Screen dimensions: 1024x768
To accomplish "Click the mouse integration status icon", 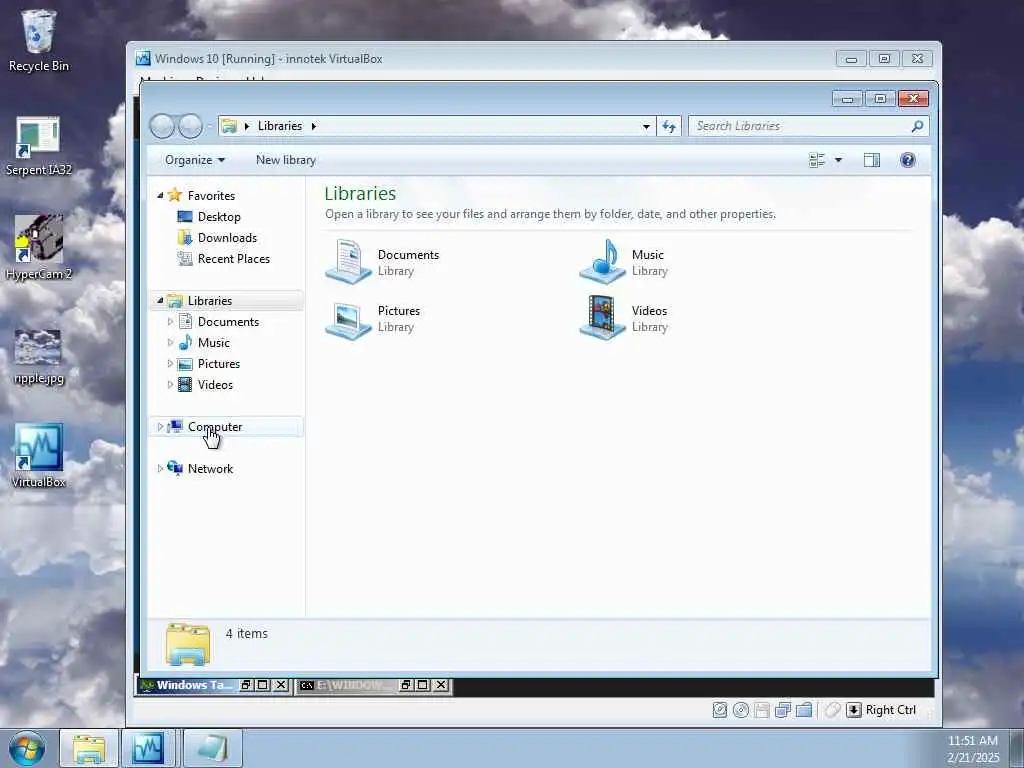I will [x=832, y=710].
